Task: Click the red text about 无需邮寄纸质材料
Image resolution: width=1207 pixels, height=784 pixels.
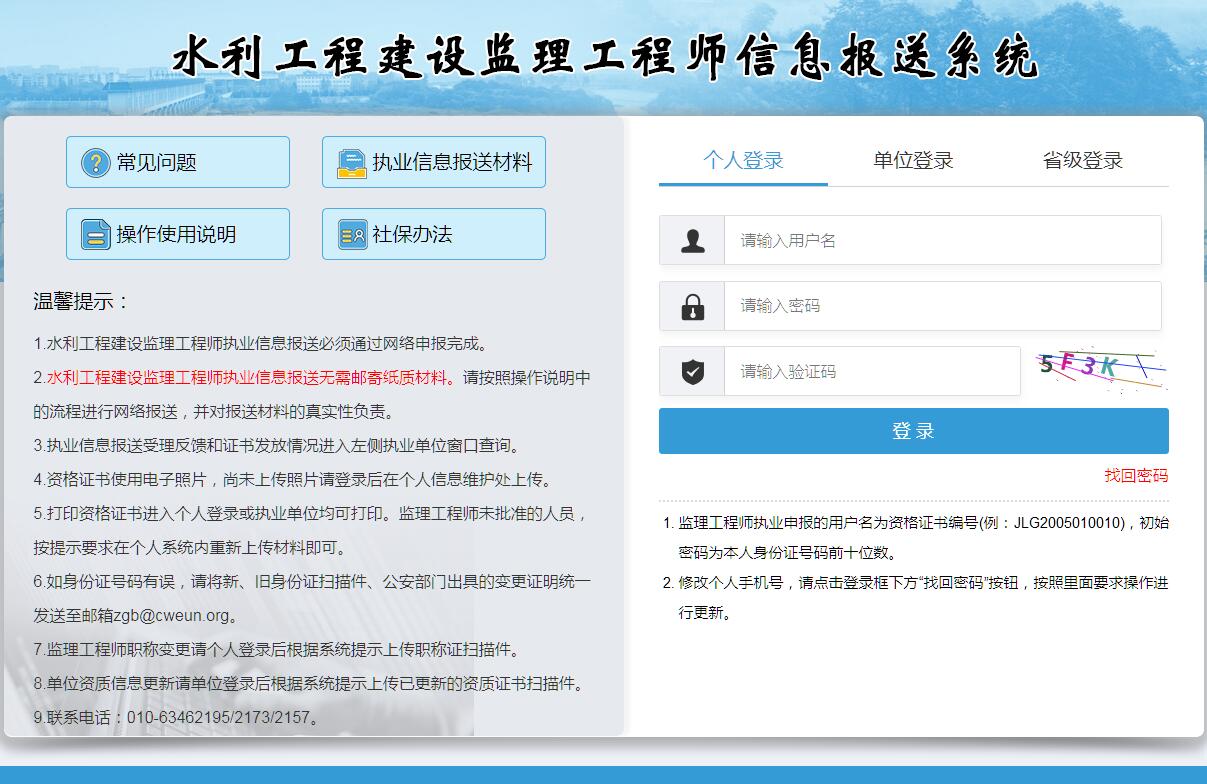Action: [254, 378]
